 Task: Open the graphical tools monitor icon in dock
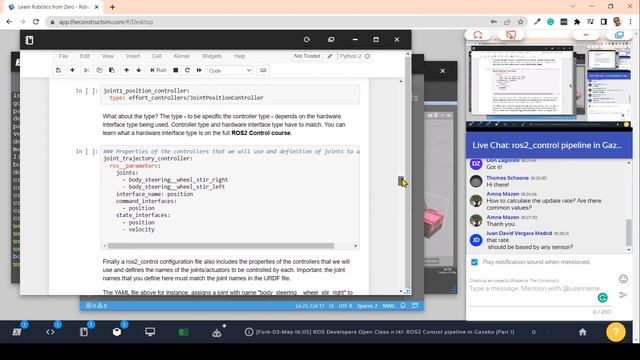coord(150,332)
